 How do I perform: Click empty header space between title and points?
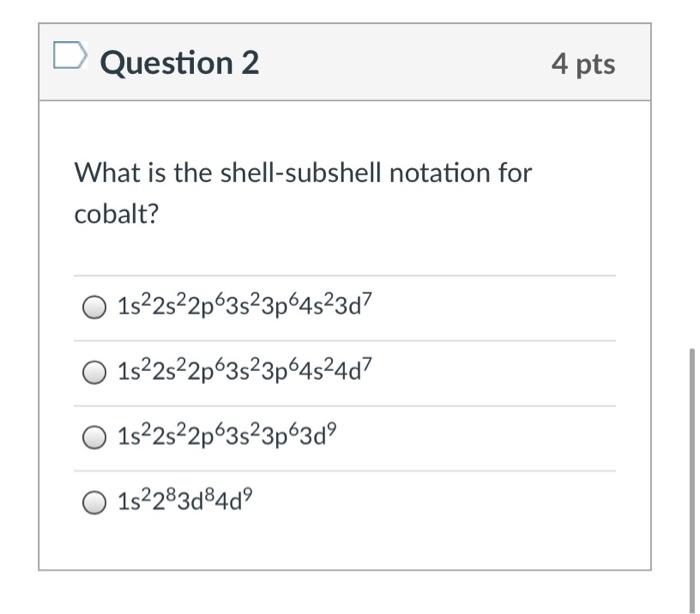400,63
